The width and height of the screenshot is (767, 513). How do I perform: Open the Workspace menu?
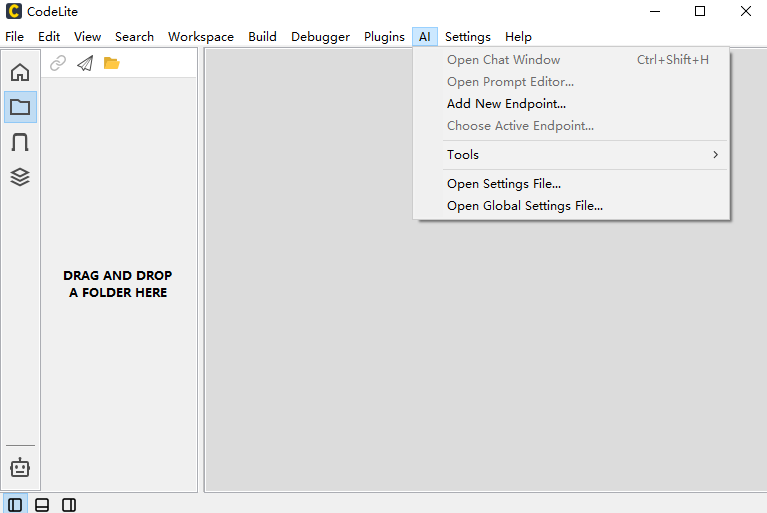point(201,37)
